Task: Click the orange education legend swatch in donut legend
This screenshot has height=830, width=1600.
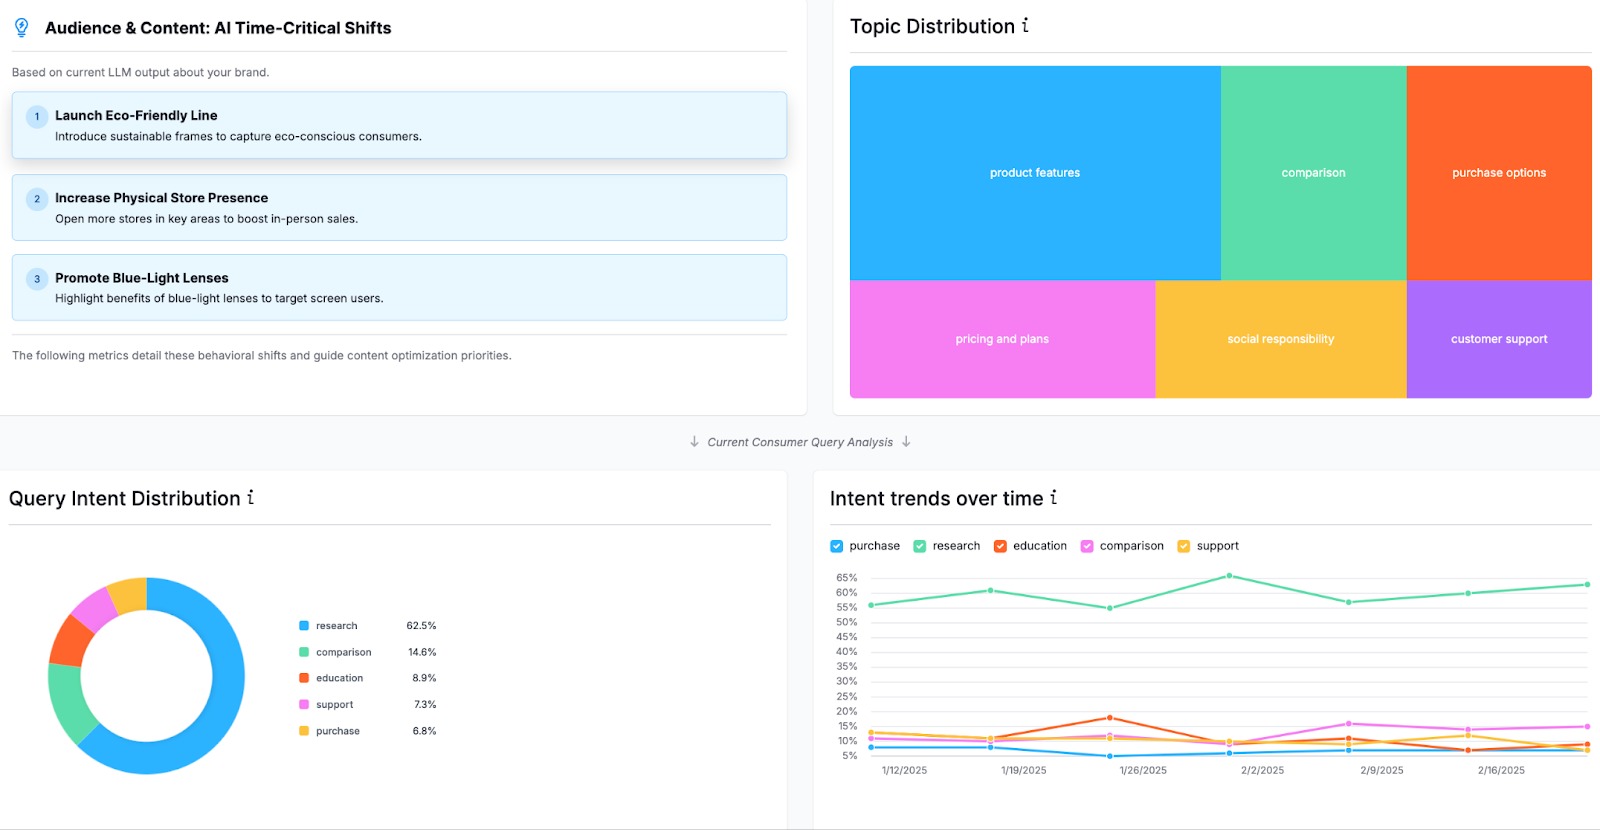Action: pyautogui.click(x=304, y=678)
